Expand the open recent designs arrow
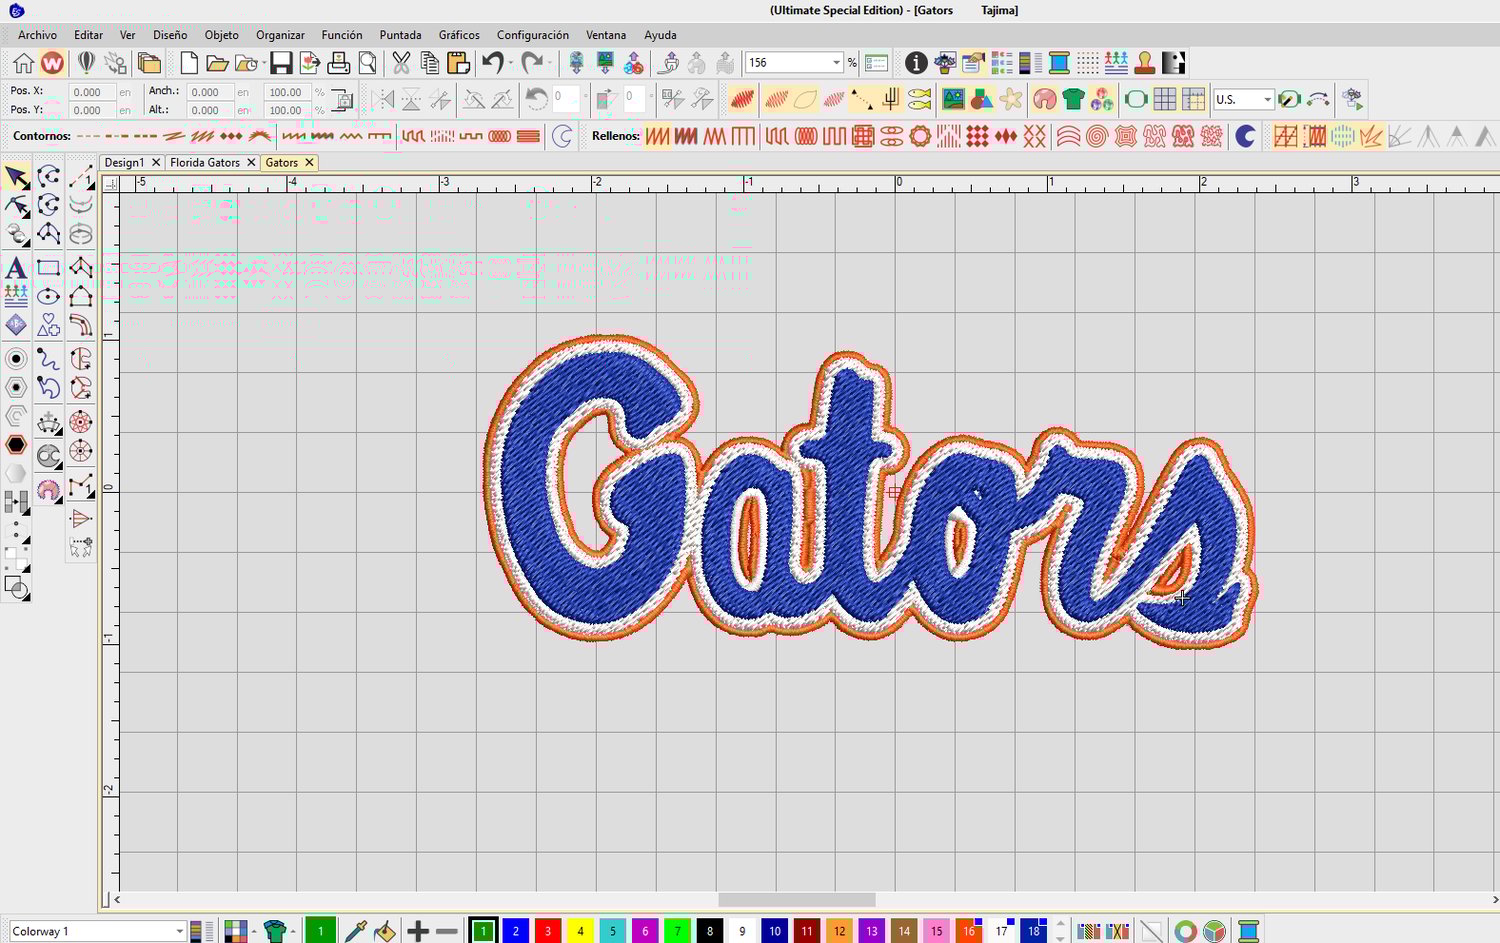 click(x=264, y=63)
